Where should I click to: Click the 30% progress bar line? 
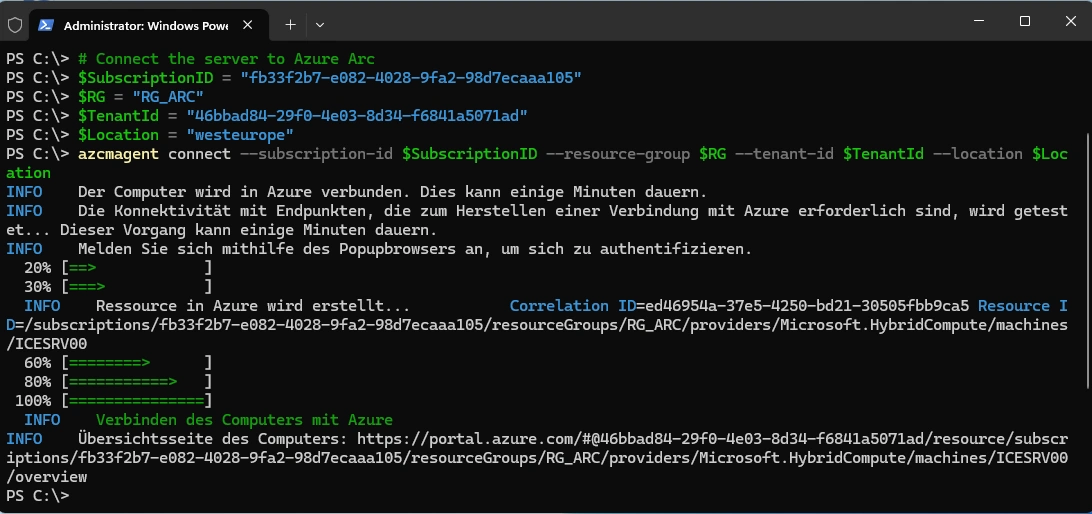118,286
